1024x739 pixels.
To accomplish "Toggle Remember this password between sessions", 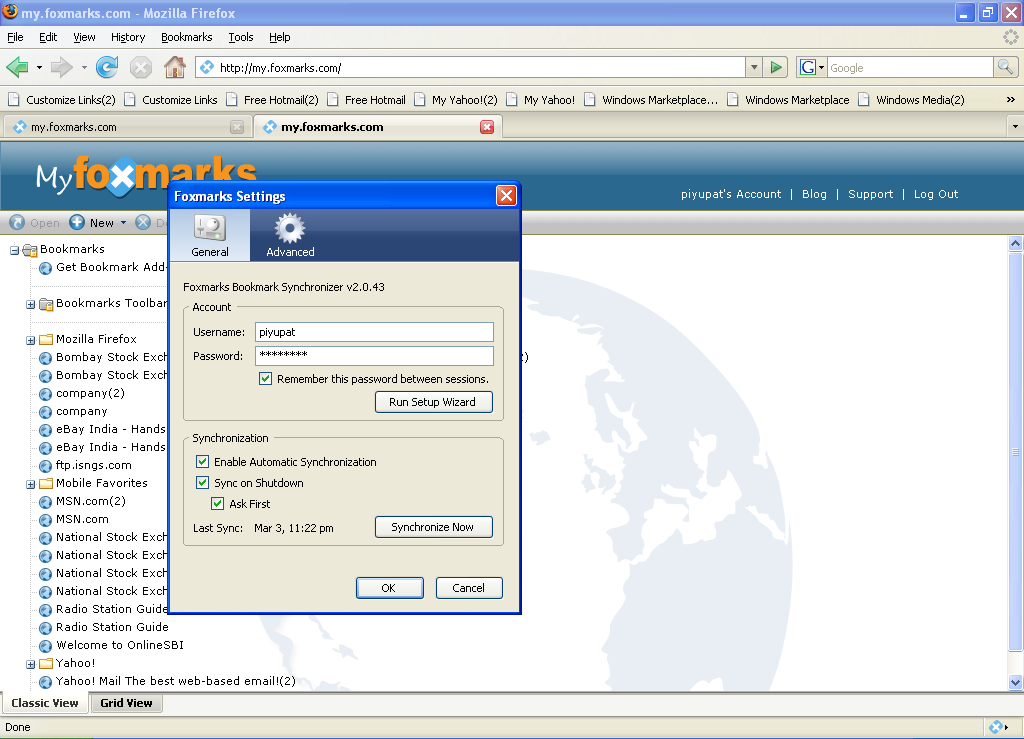I will [x=265, y=379].
